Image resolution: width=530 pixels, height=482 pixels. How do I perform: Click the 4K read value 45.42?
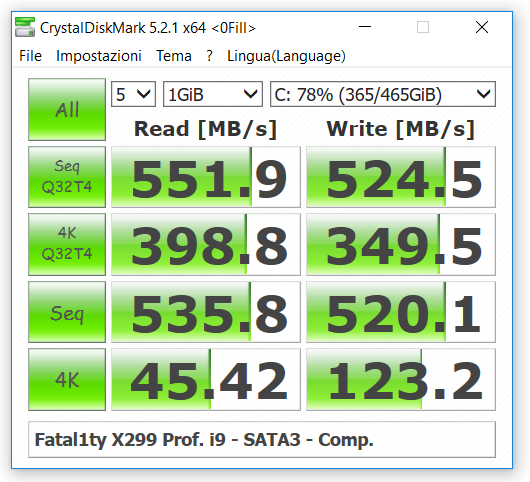206,379
